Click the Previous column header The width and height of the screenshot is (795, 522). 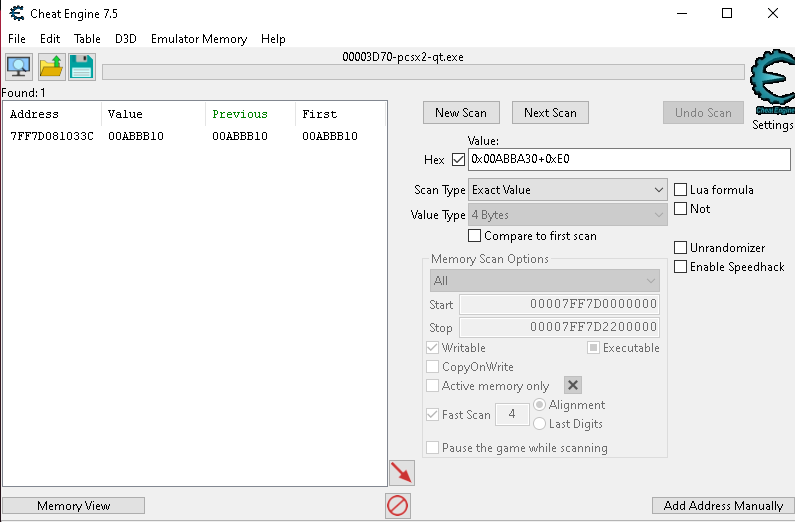point(250,114)
